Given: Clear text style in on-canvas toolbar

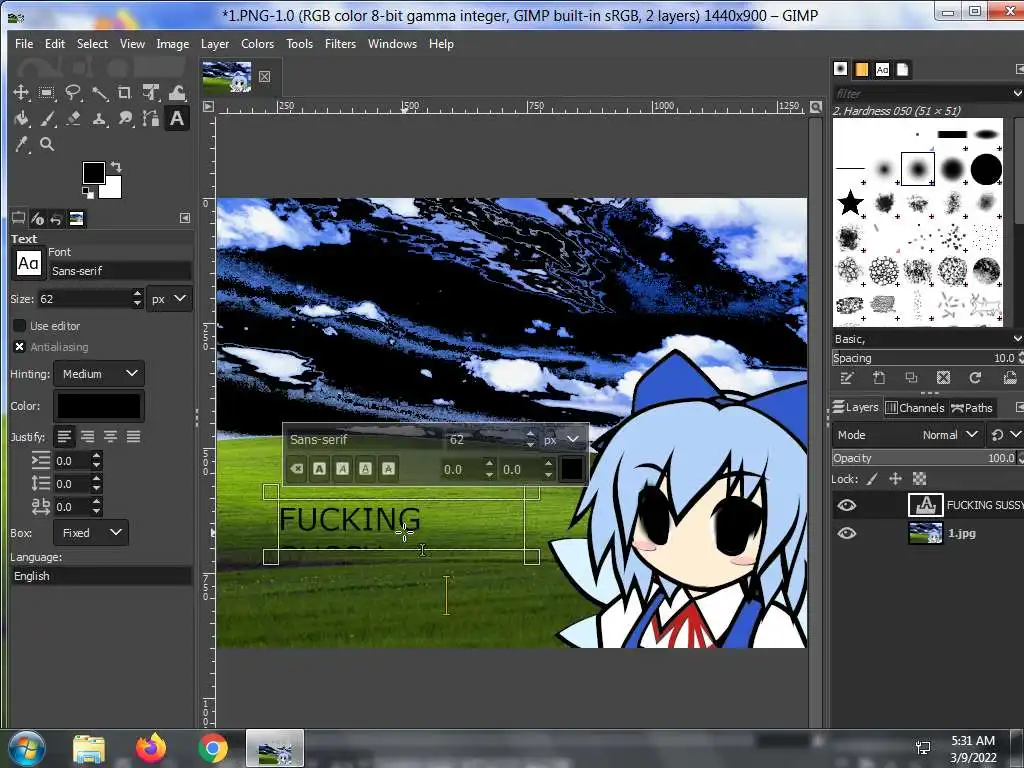Looking at the screenshot, I should (x=296, y=469).
